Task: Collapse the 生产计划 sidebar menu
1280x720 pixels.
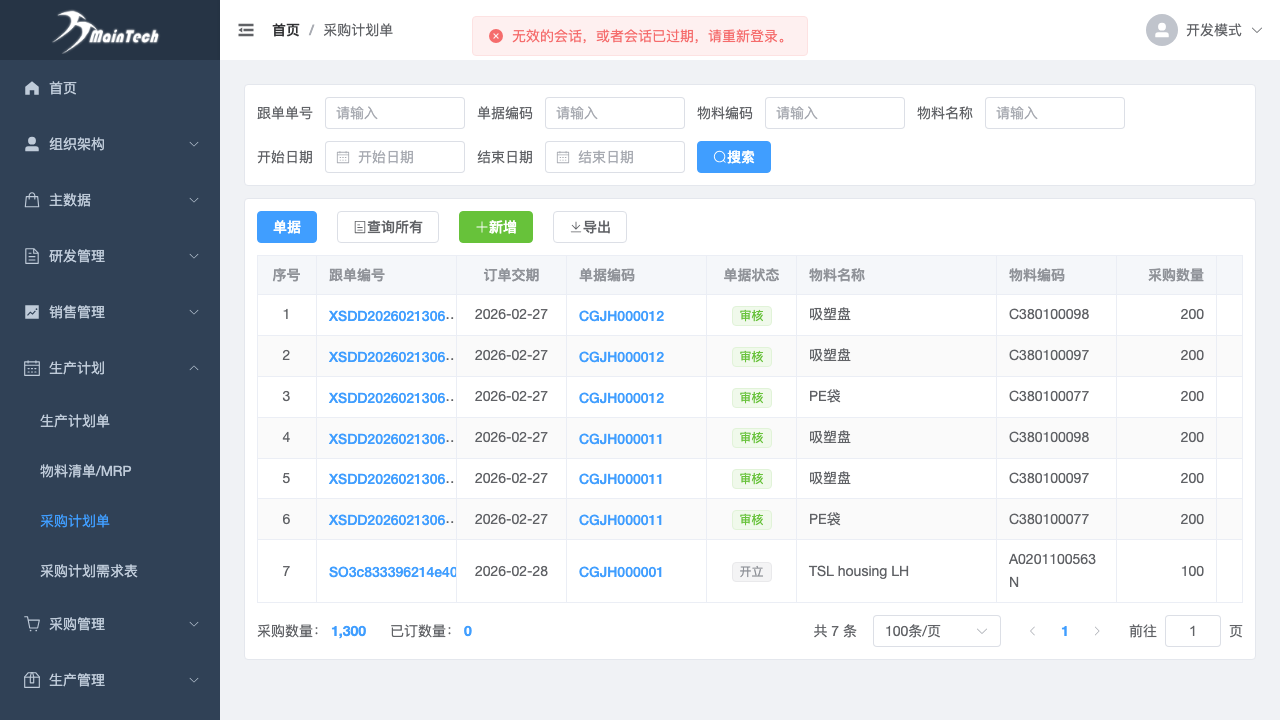Action: [110, 368]
